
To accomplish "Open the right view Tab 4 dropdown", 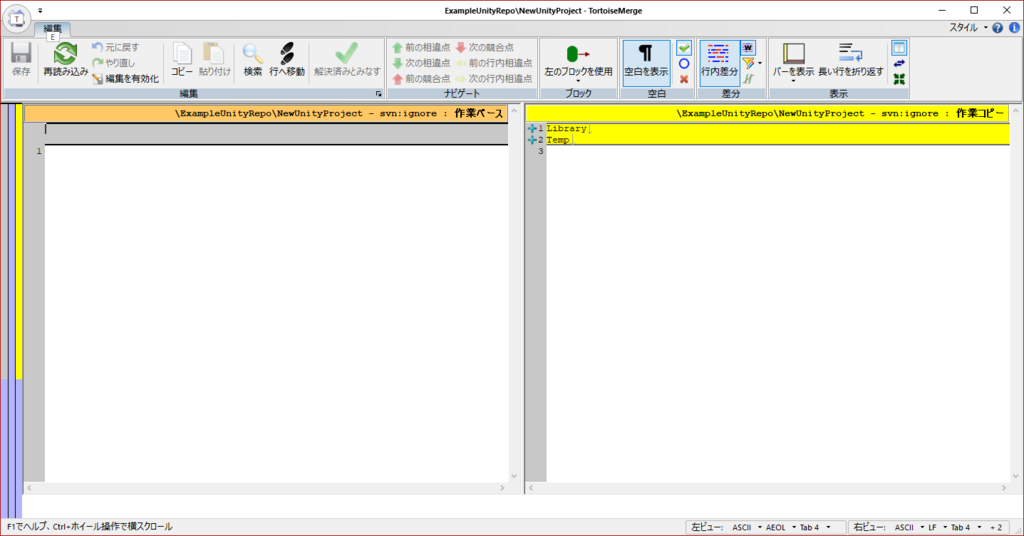I will pyautogui.click(x=966, y=528).
